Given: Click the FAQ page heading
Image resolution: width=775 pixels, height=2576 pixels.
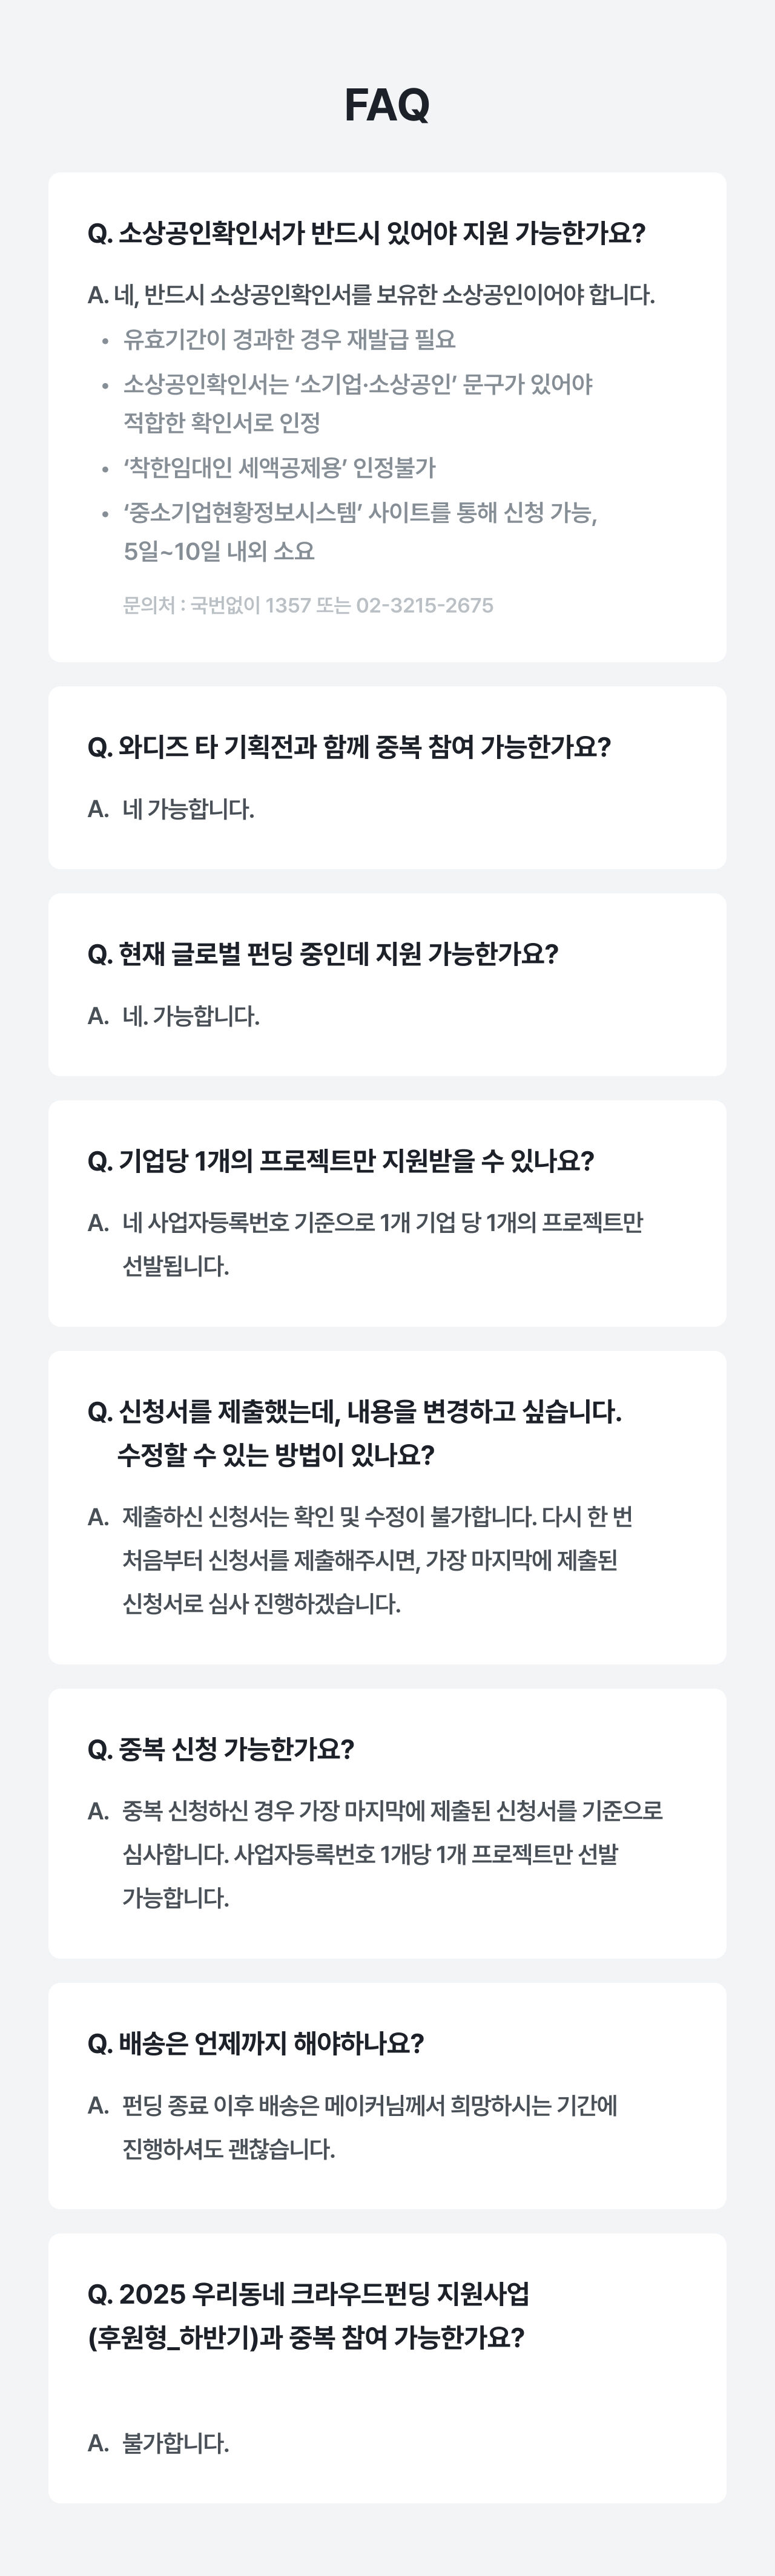Looking at the screenshot, I should 387,105.
